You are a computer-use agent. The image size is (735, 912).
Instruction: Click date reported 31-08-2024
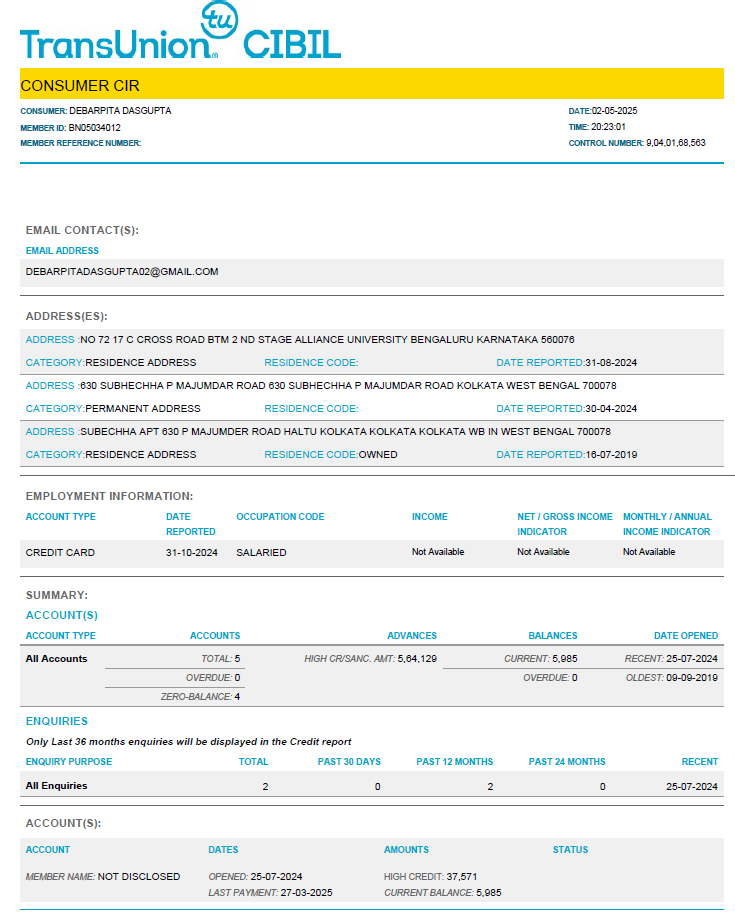coord(611,362)
